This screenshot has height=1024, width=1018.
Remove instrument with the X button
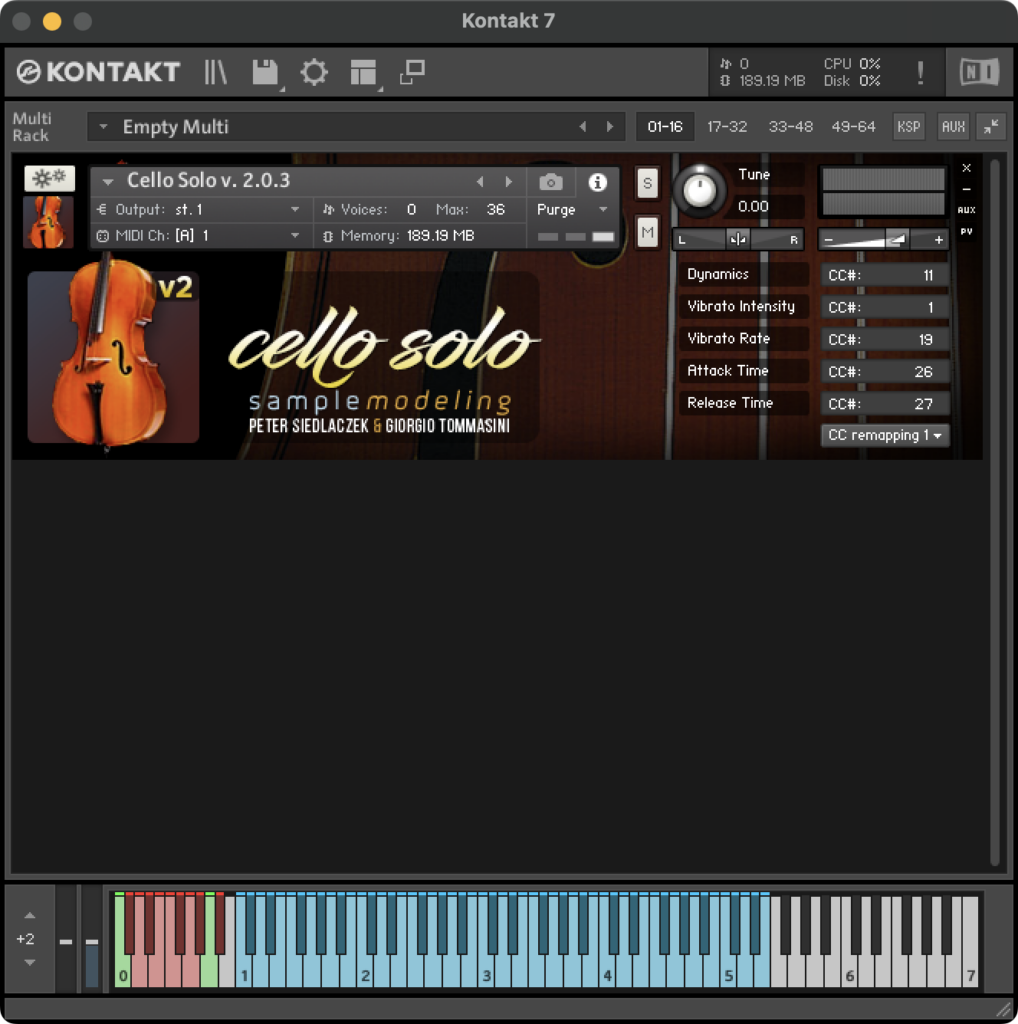(x=966, y=168)
